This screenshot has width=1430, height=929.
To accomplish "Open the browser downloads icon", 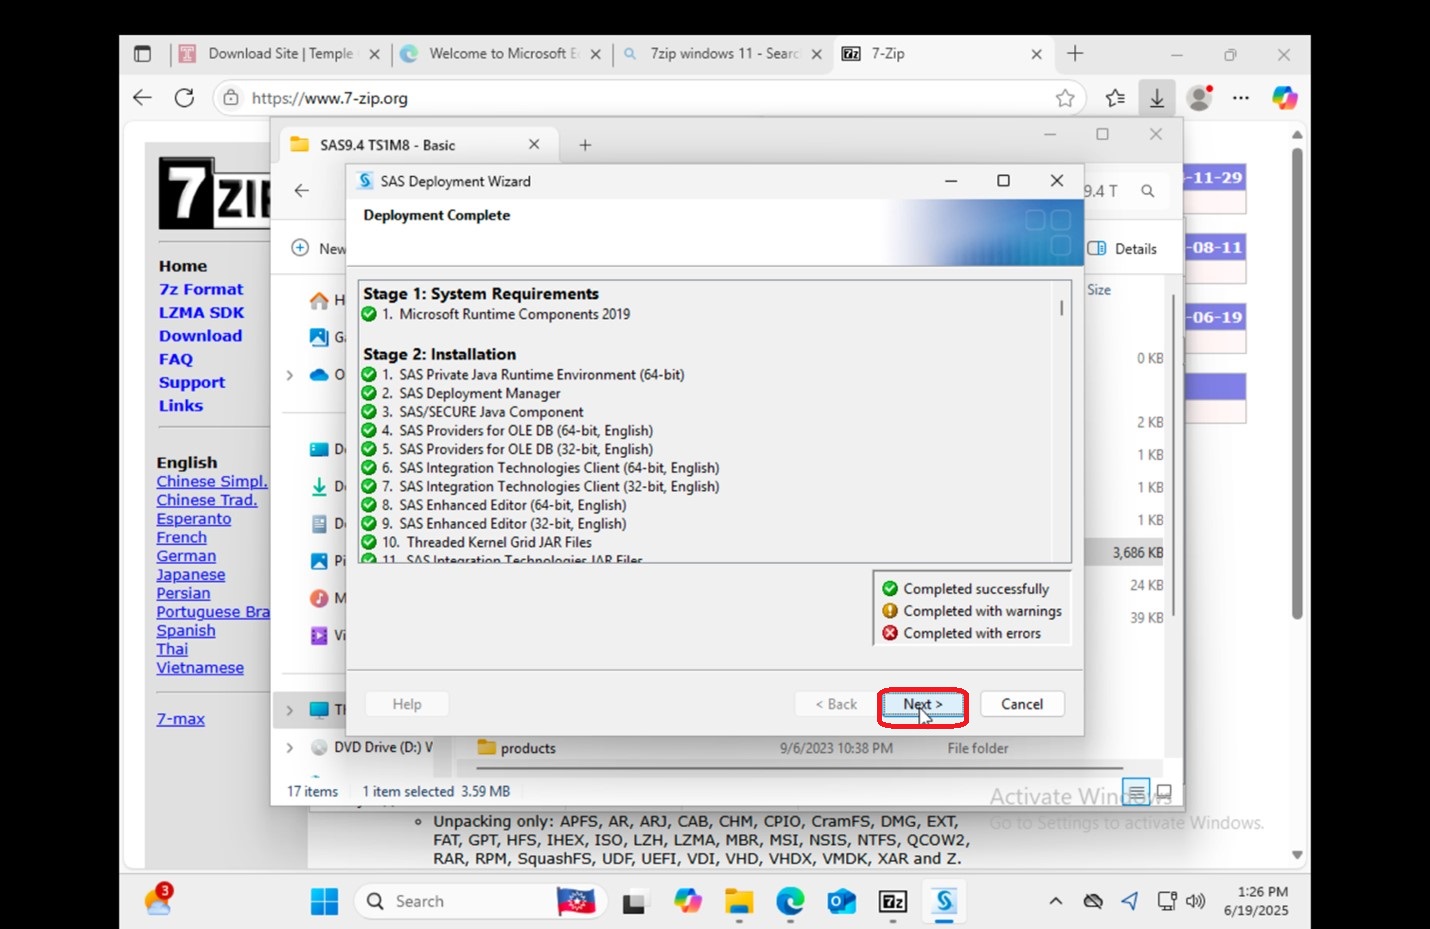I will click(1156, 98).
